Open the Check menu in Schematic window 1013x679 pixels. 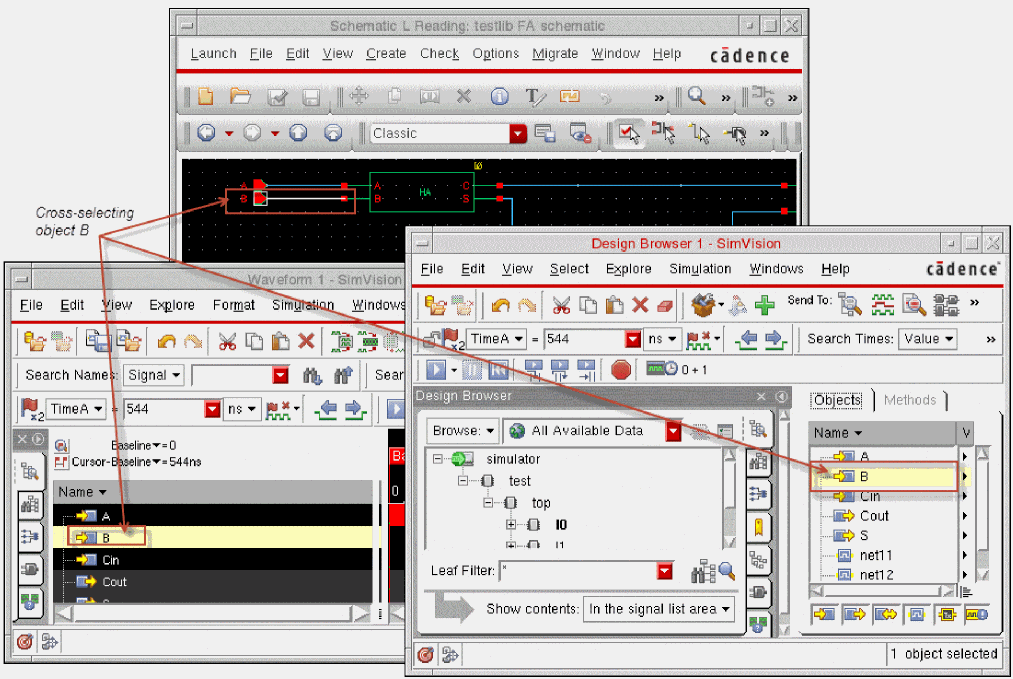coord(439,54)
